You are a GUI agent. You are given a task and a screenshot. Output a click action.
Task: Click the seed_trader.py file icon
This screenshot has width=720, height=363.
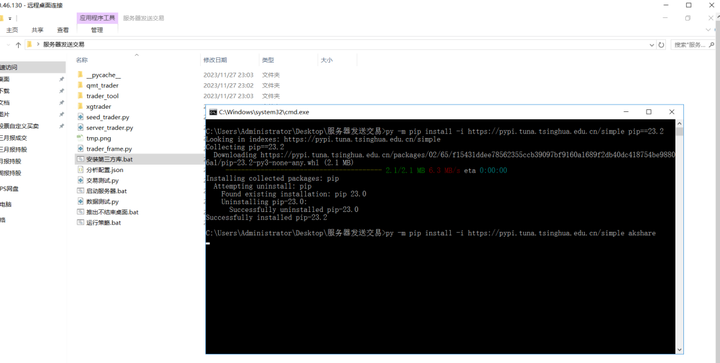pos(80,117)
